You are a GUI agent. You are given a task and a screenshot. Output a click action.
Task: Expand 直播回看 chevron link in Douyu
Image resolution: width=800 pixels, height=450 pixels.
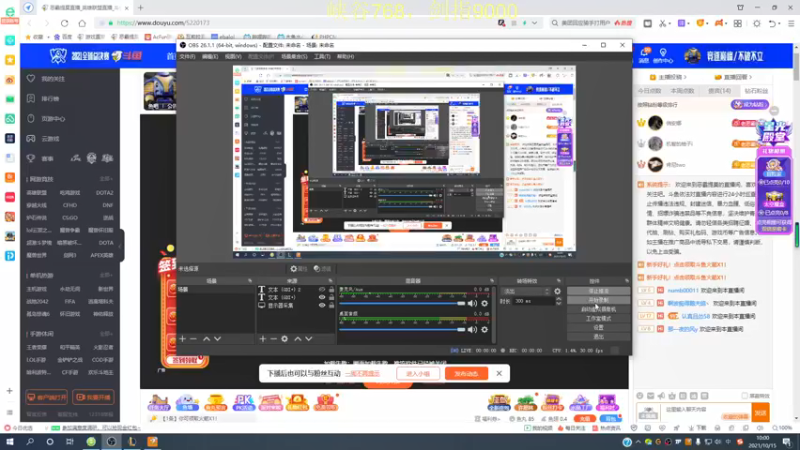click(733, 78)
